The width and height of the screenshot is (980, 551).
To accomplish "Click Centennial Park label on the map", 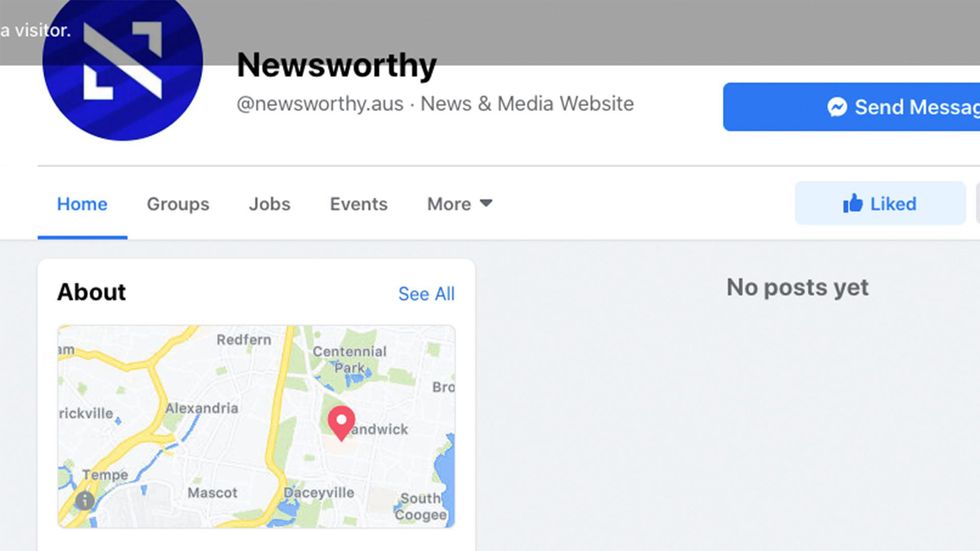I will click(x=350, y=359).
